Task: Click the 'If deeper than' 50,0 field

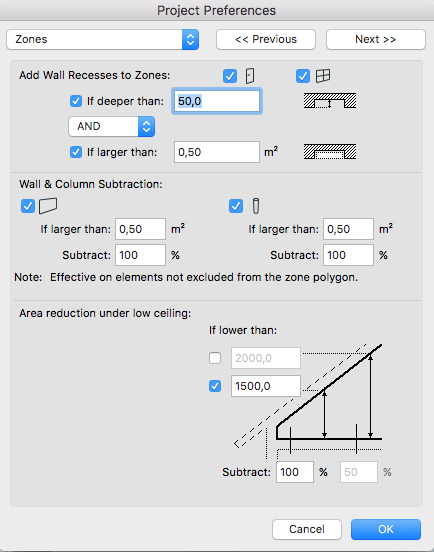Action: click(217, 101)
